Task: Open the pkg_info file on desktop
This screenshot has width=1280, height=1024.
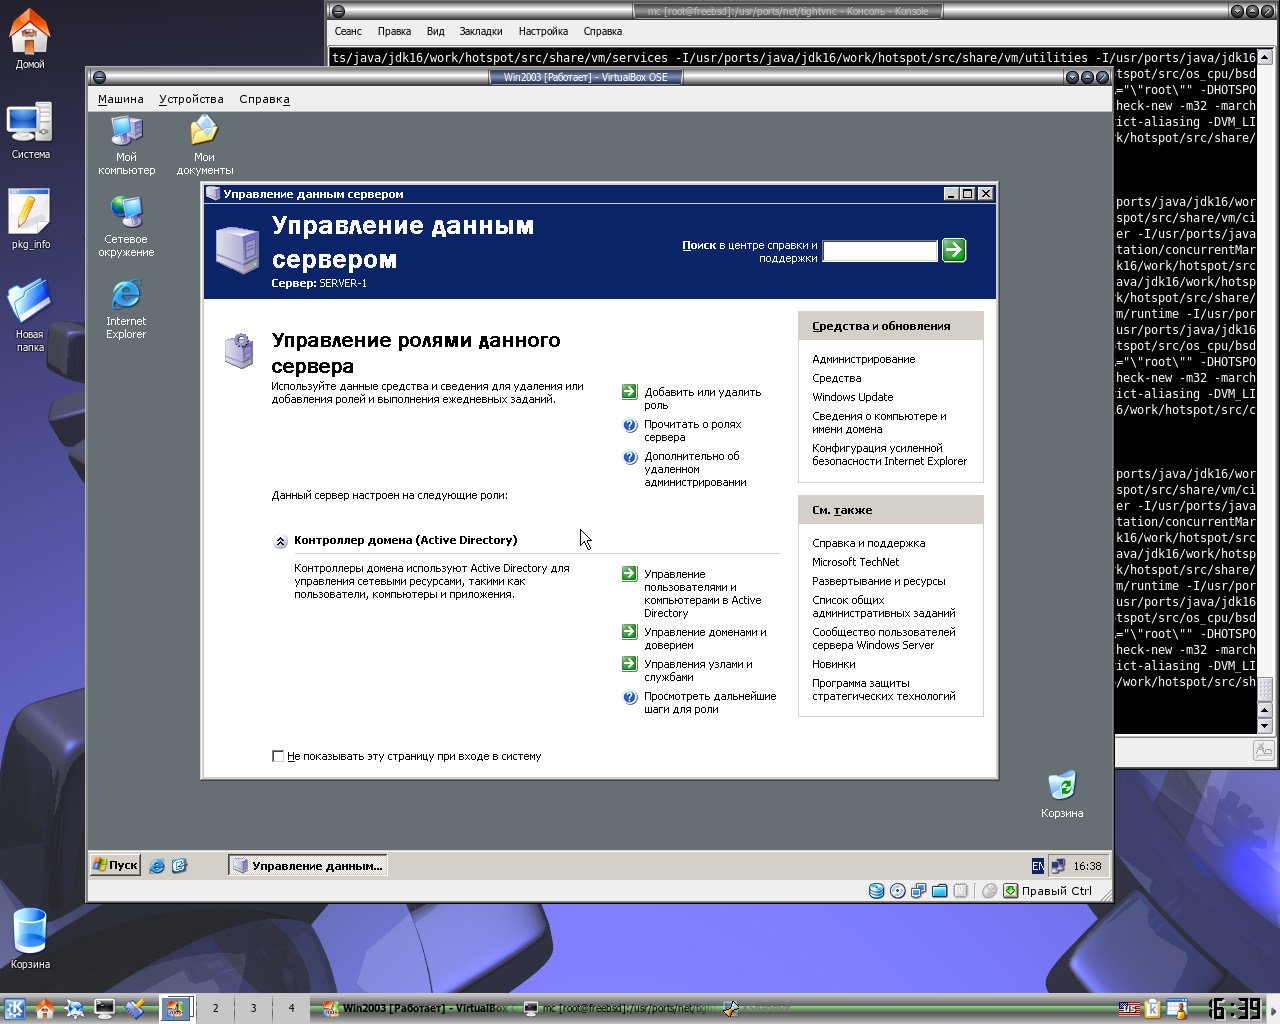Action: (29, 213)
